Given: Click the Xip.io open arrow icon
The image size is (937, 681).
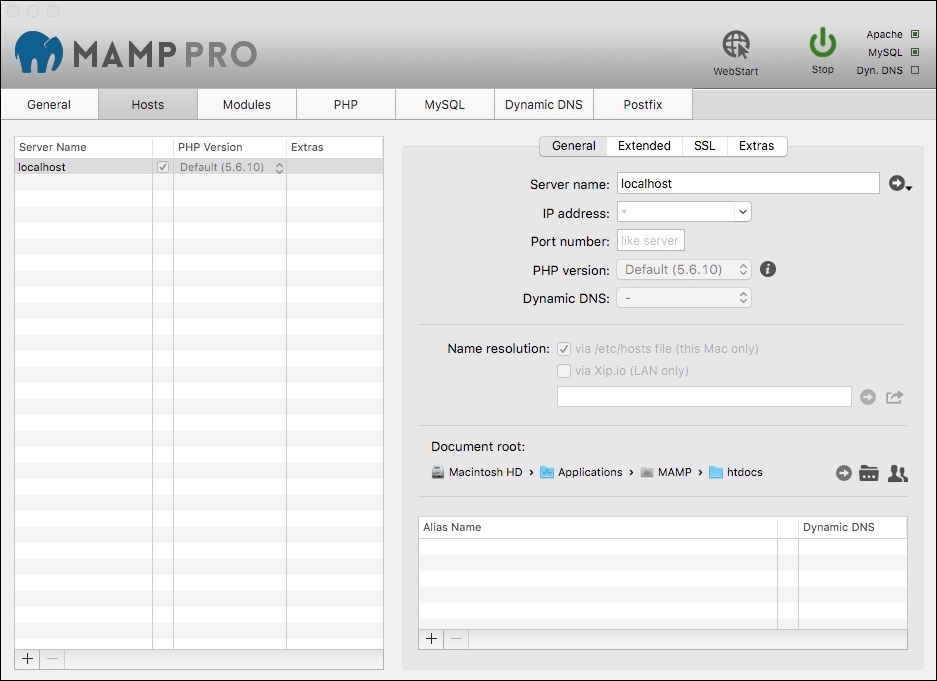Looking at the screenshot, I should (x=868, y=397).
